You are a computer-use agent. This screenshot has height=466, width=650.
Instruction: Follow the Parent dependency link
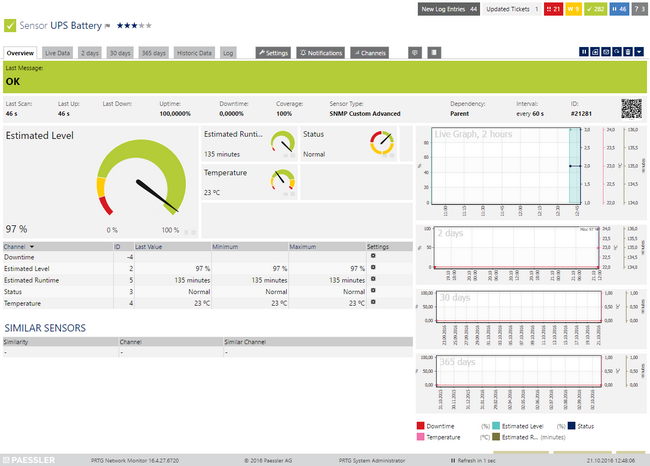[459, 114]
